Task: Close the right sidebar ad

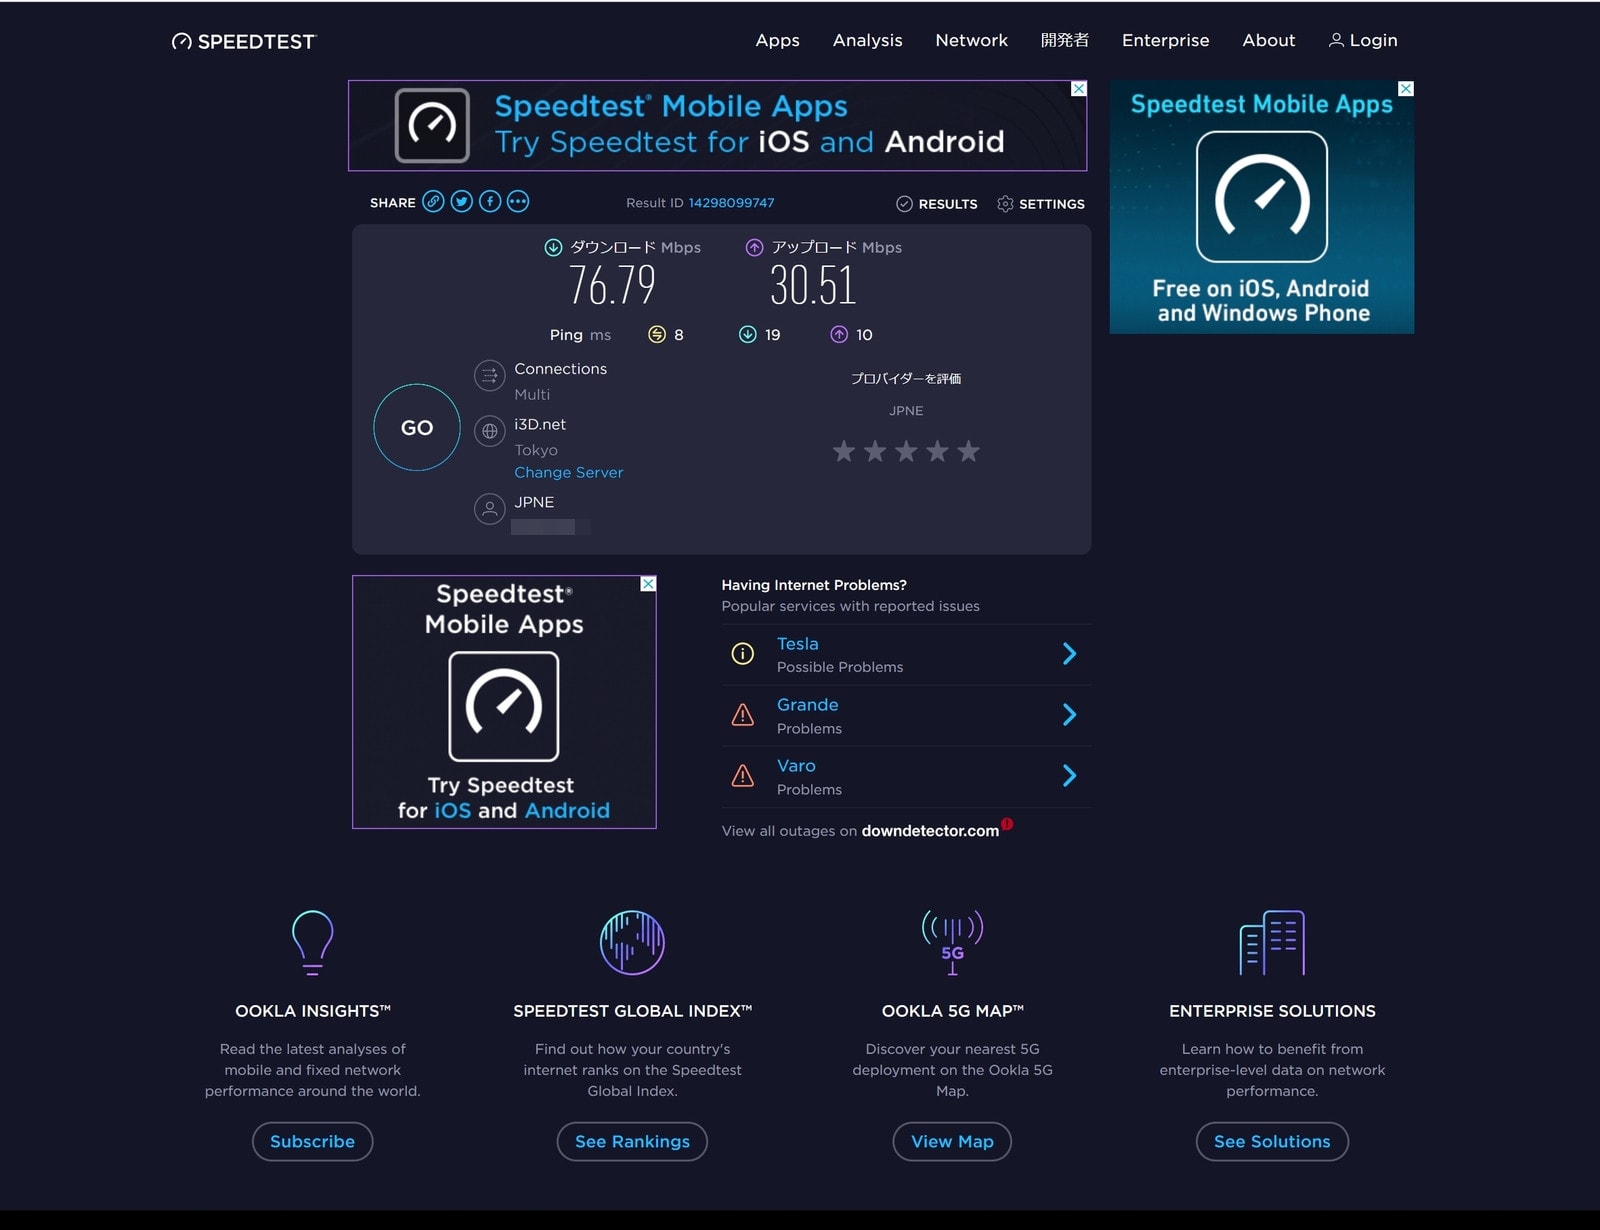Action: tap(1406, 89)
